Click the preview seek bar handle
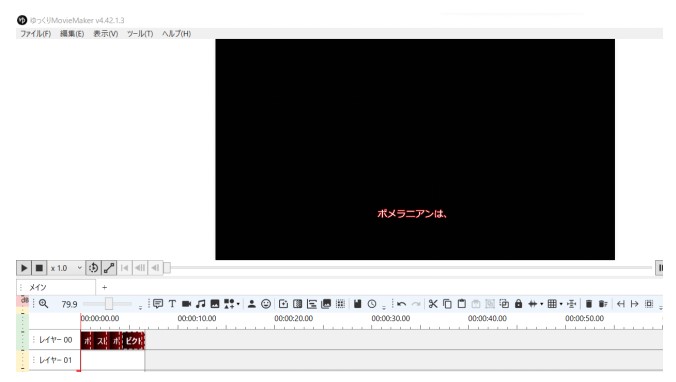Image resolution: width=676 pixels, height=382 pixels. click(167, 268)
